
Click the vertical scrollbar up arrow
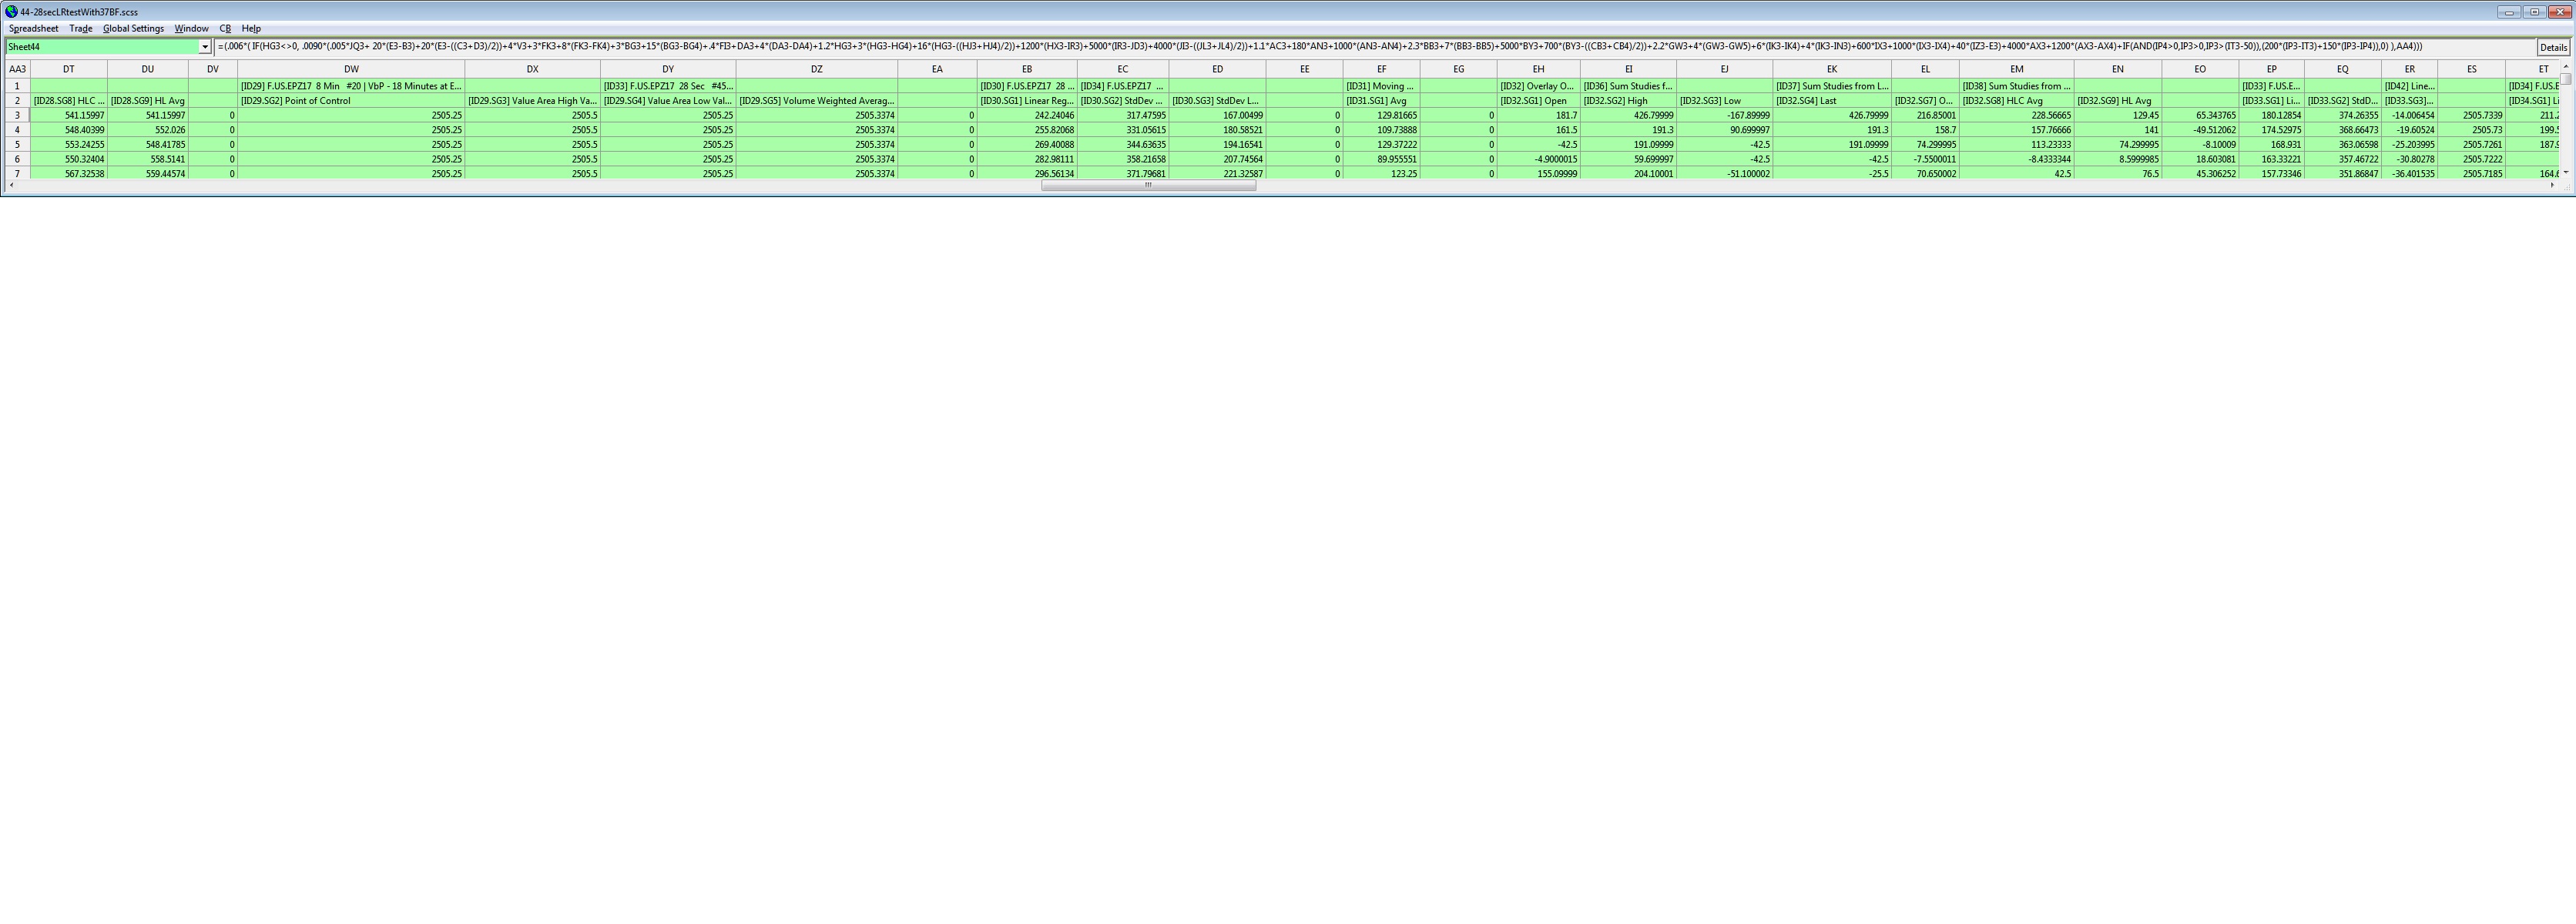[x=2566, y=67]
